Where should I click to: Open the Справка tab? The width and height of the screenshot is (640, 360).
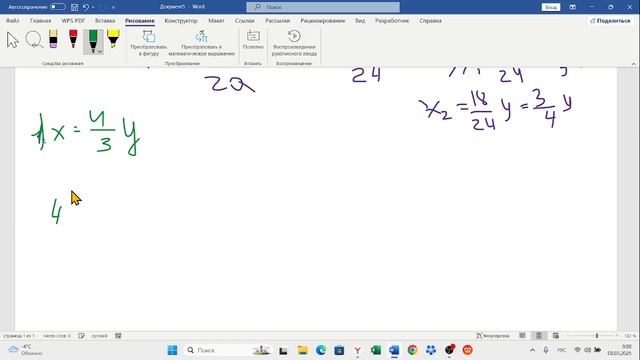[430, 21]
